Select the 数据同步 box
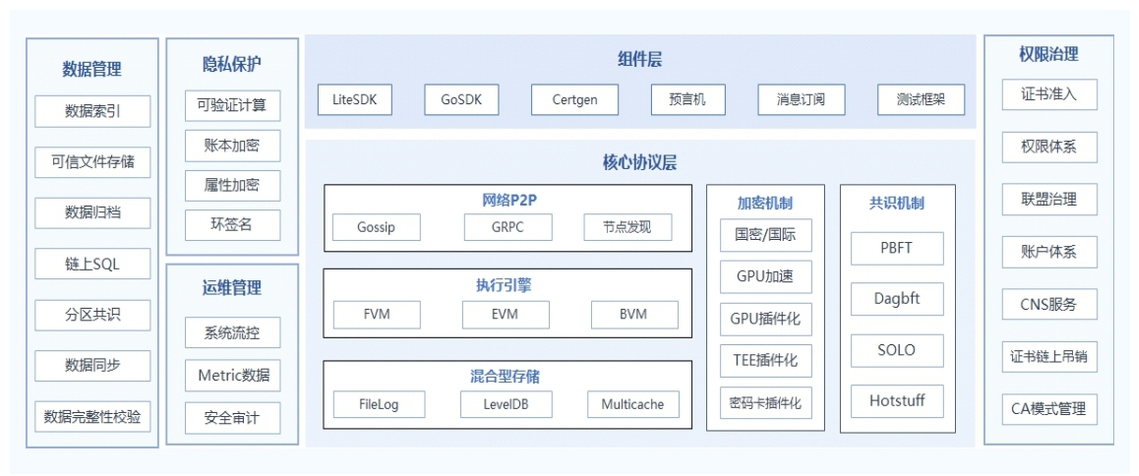 point(92,366)
